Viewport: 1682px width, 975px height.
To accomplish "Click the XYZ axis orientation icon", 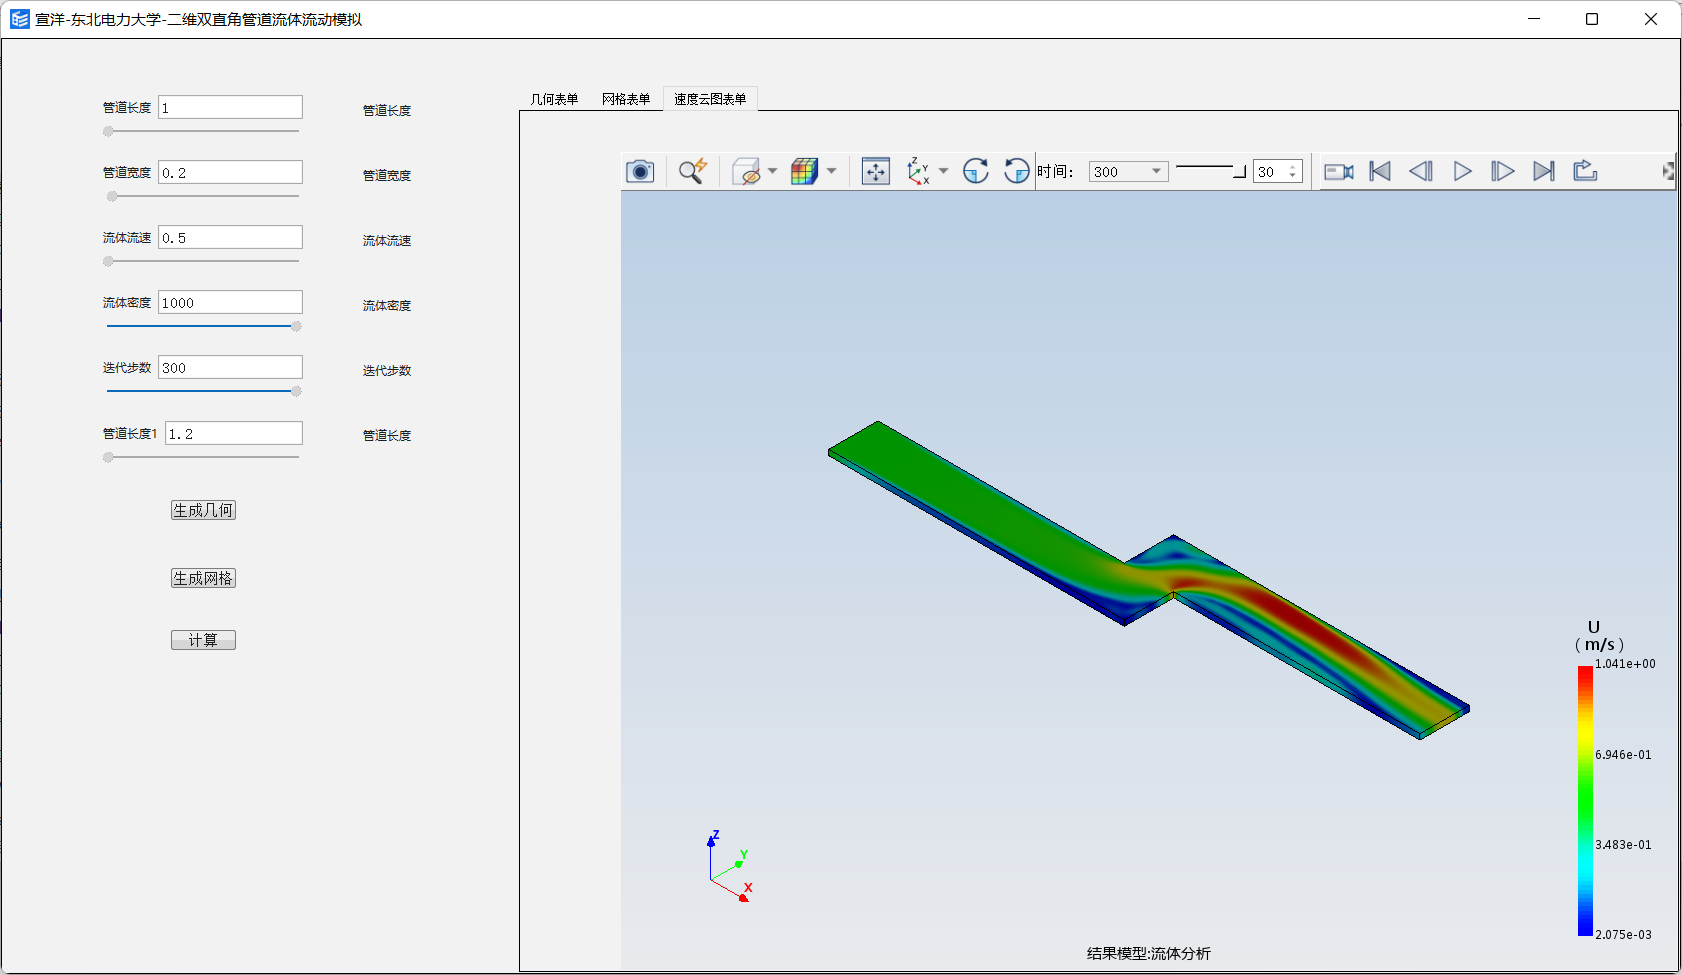I will 918,172.
